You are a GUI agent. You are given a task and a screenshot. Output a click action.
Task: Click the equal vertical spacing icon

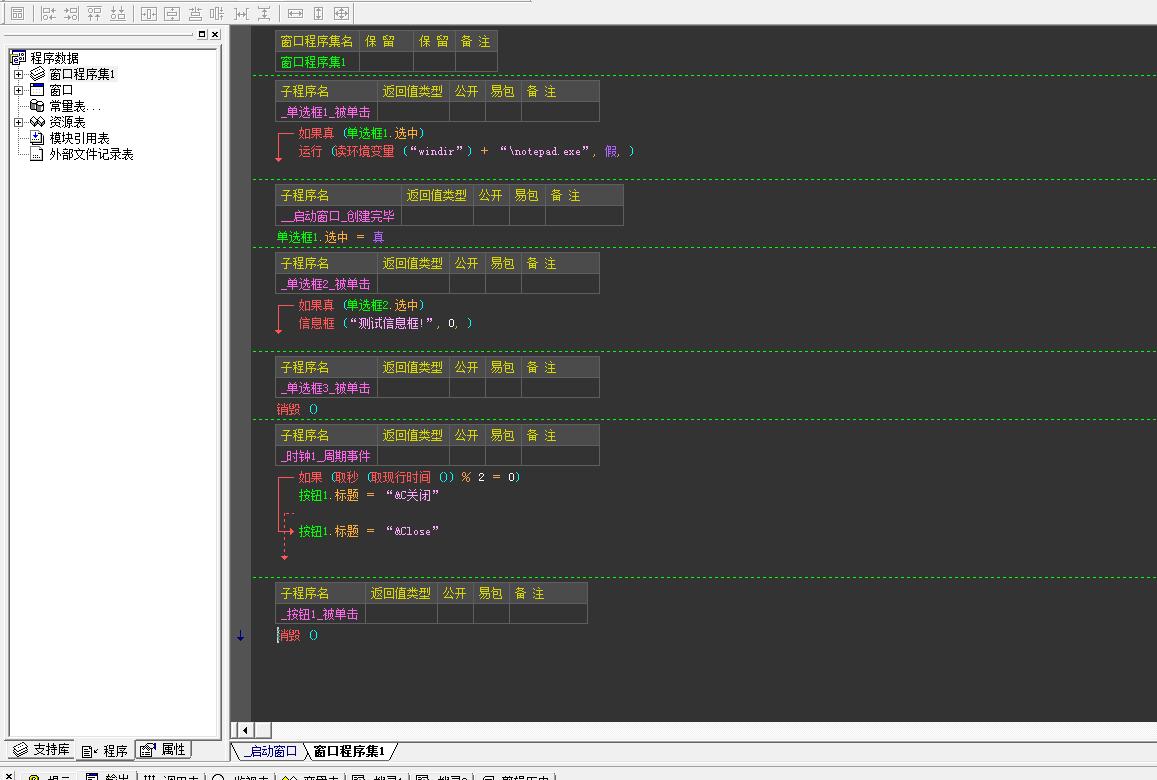coord(264,13)
